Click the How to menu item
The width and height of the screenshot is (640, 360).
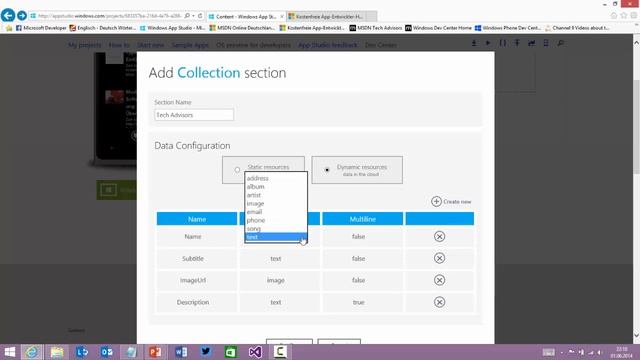point(119,45)
